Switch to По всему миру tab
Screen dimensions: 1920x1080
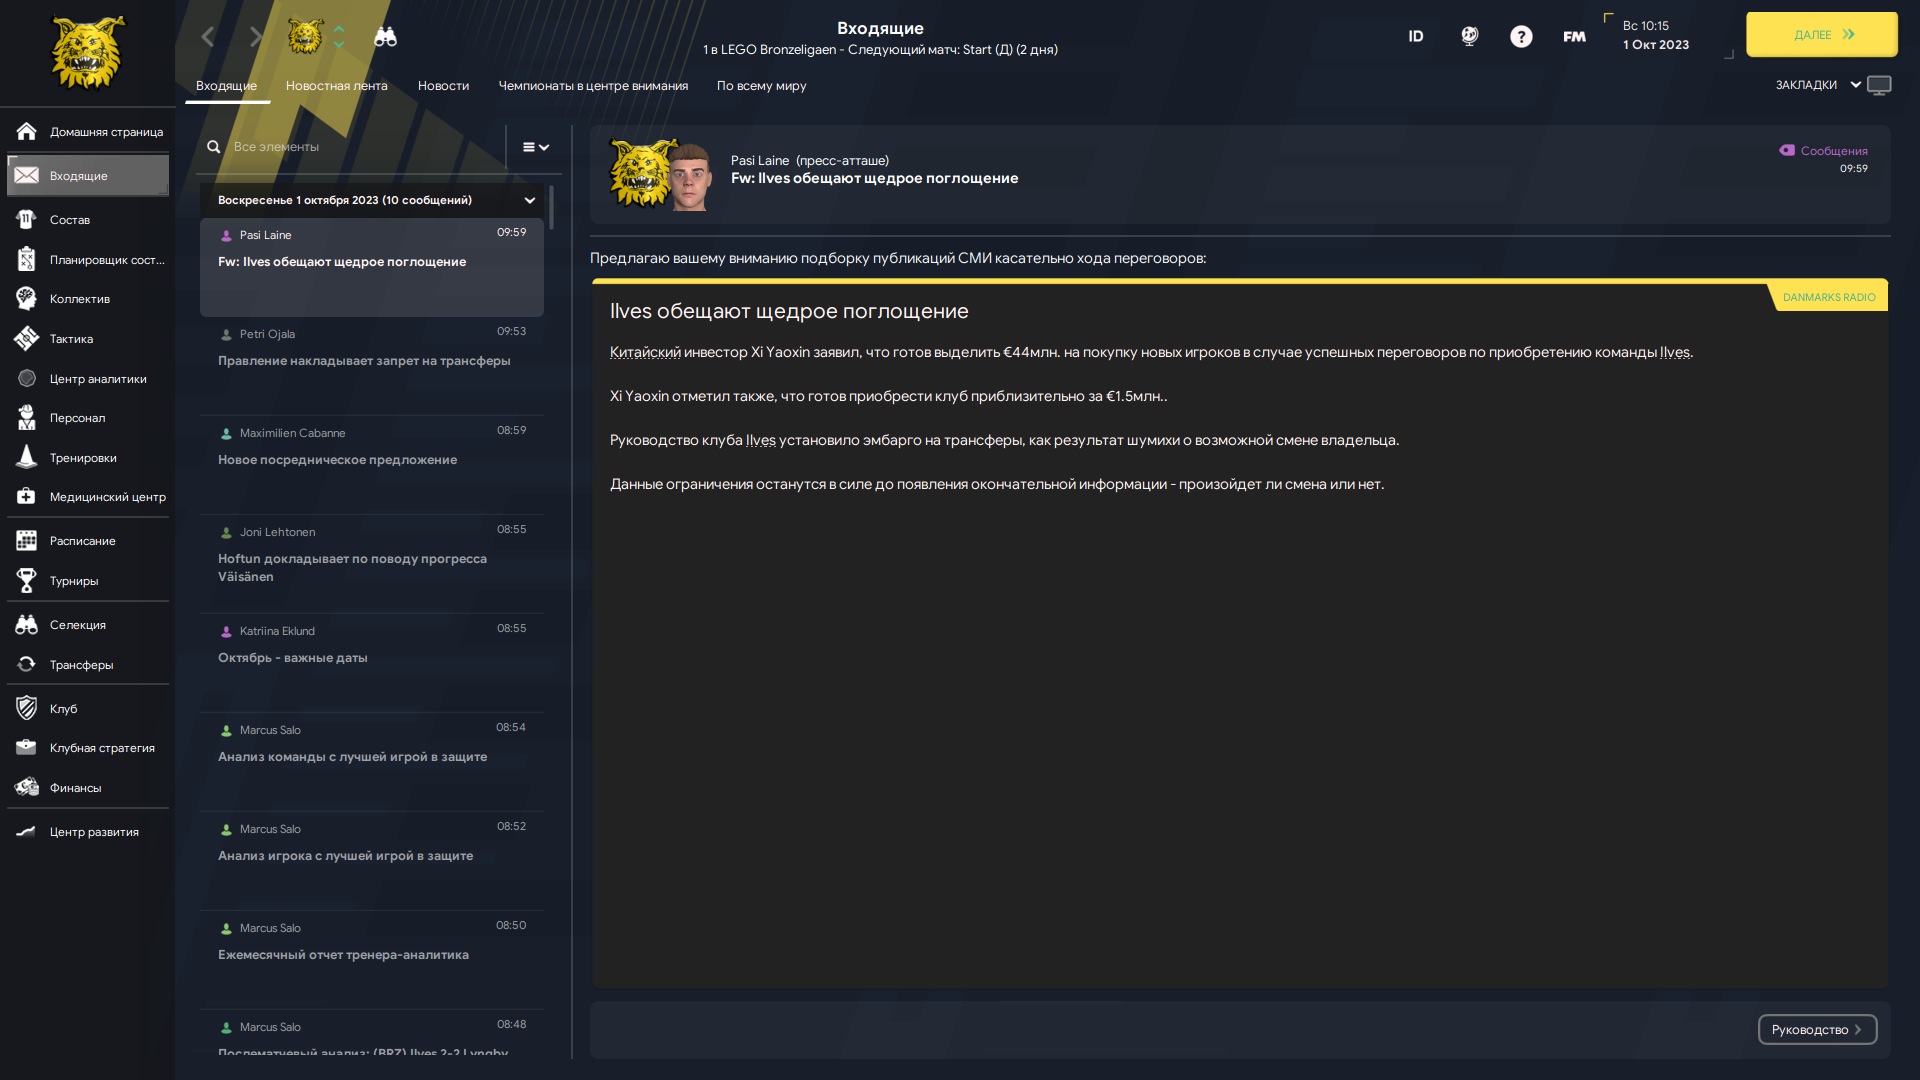(x=761, y=86)
